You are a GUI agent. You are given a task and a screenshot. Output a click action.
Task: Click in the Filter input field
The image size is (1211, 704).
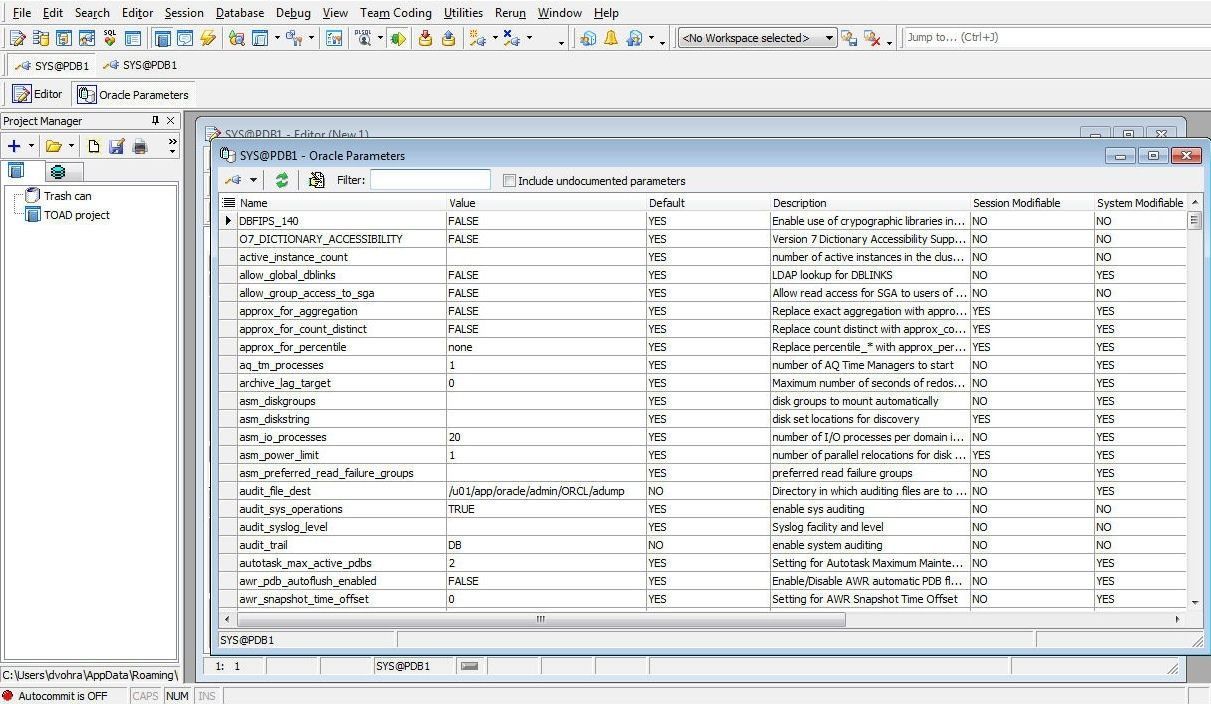click(430, 180)
